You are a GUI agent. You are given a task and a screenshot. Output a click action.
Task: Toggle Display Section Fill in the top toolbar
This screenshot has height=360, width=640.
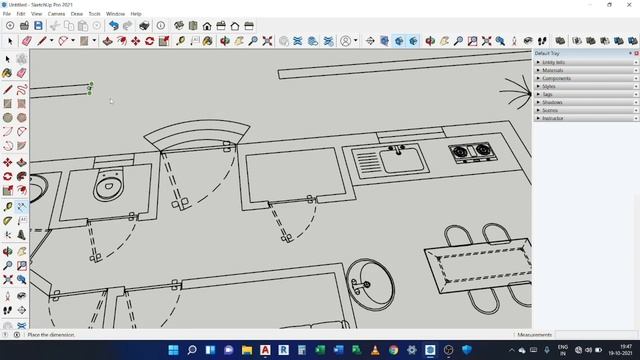[413, 41]
